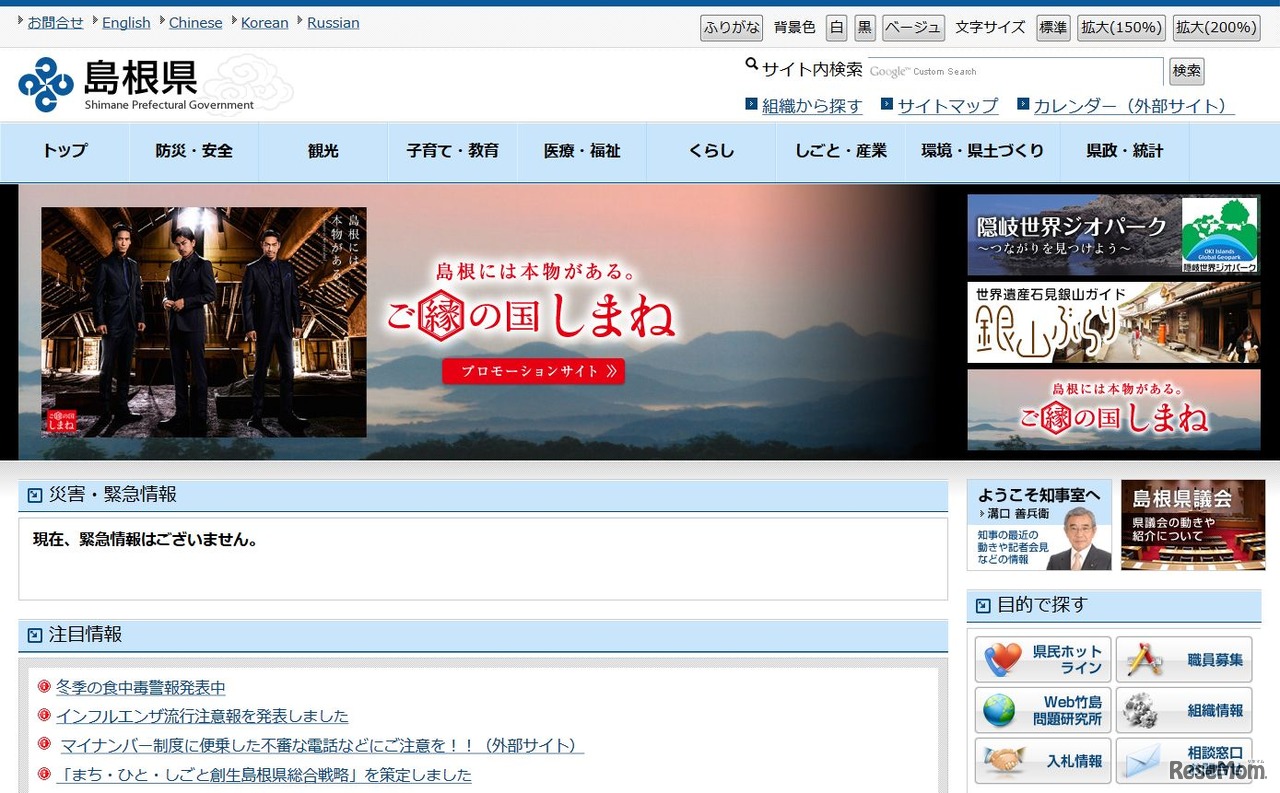The width and height of the screenshot is (1280, 793).
Task: Open the 職員募集 button
Action: (1184, 659)
